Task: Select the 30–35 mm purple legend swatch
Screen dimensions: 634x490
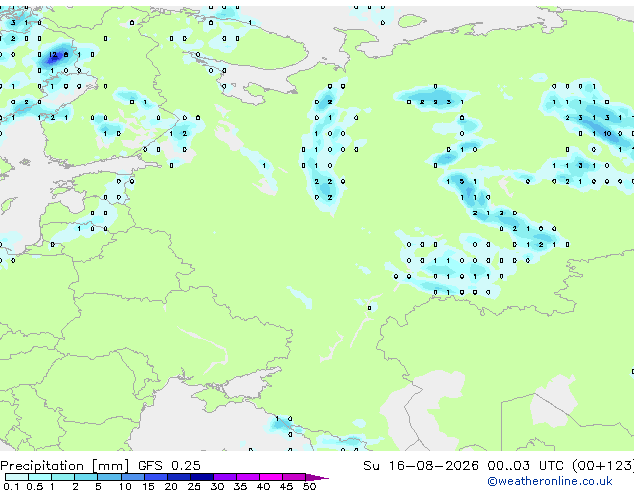Action: click(x=225, y=477)
